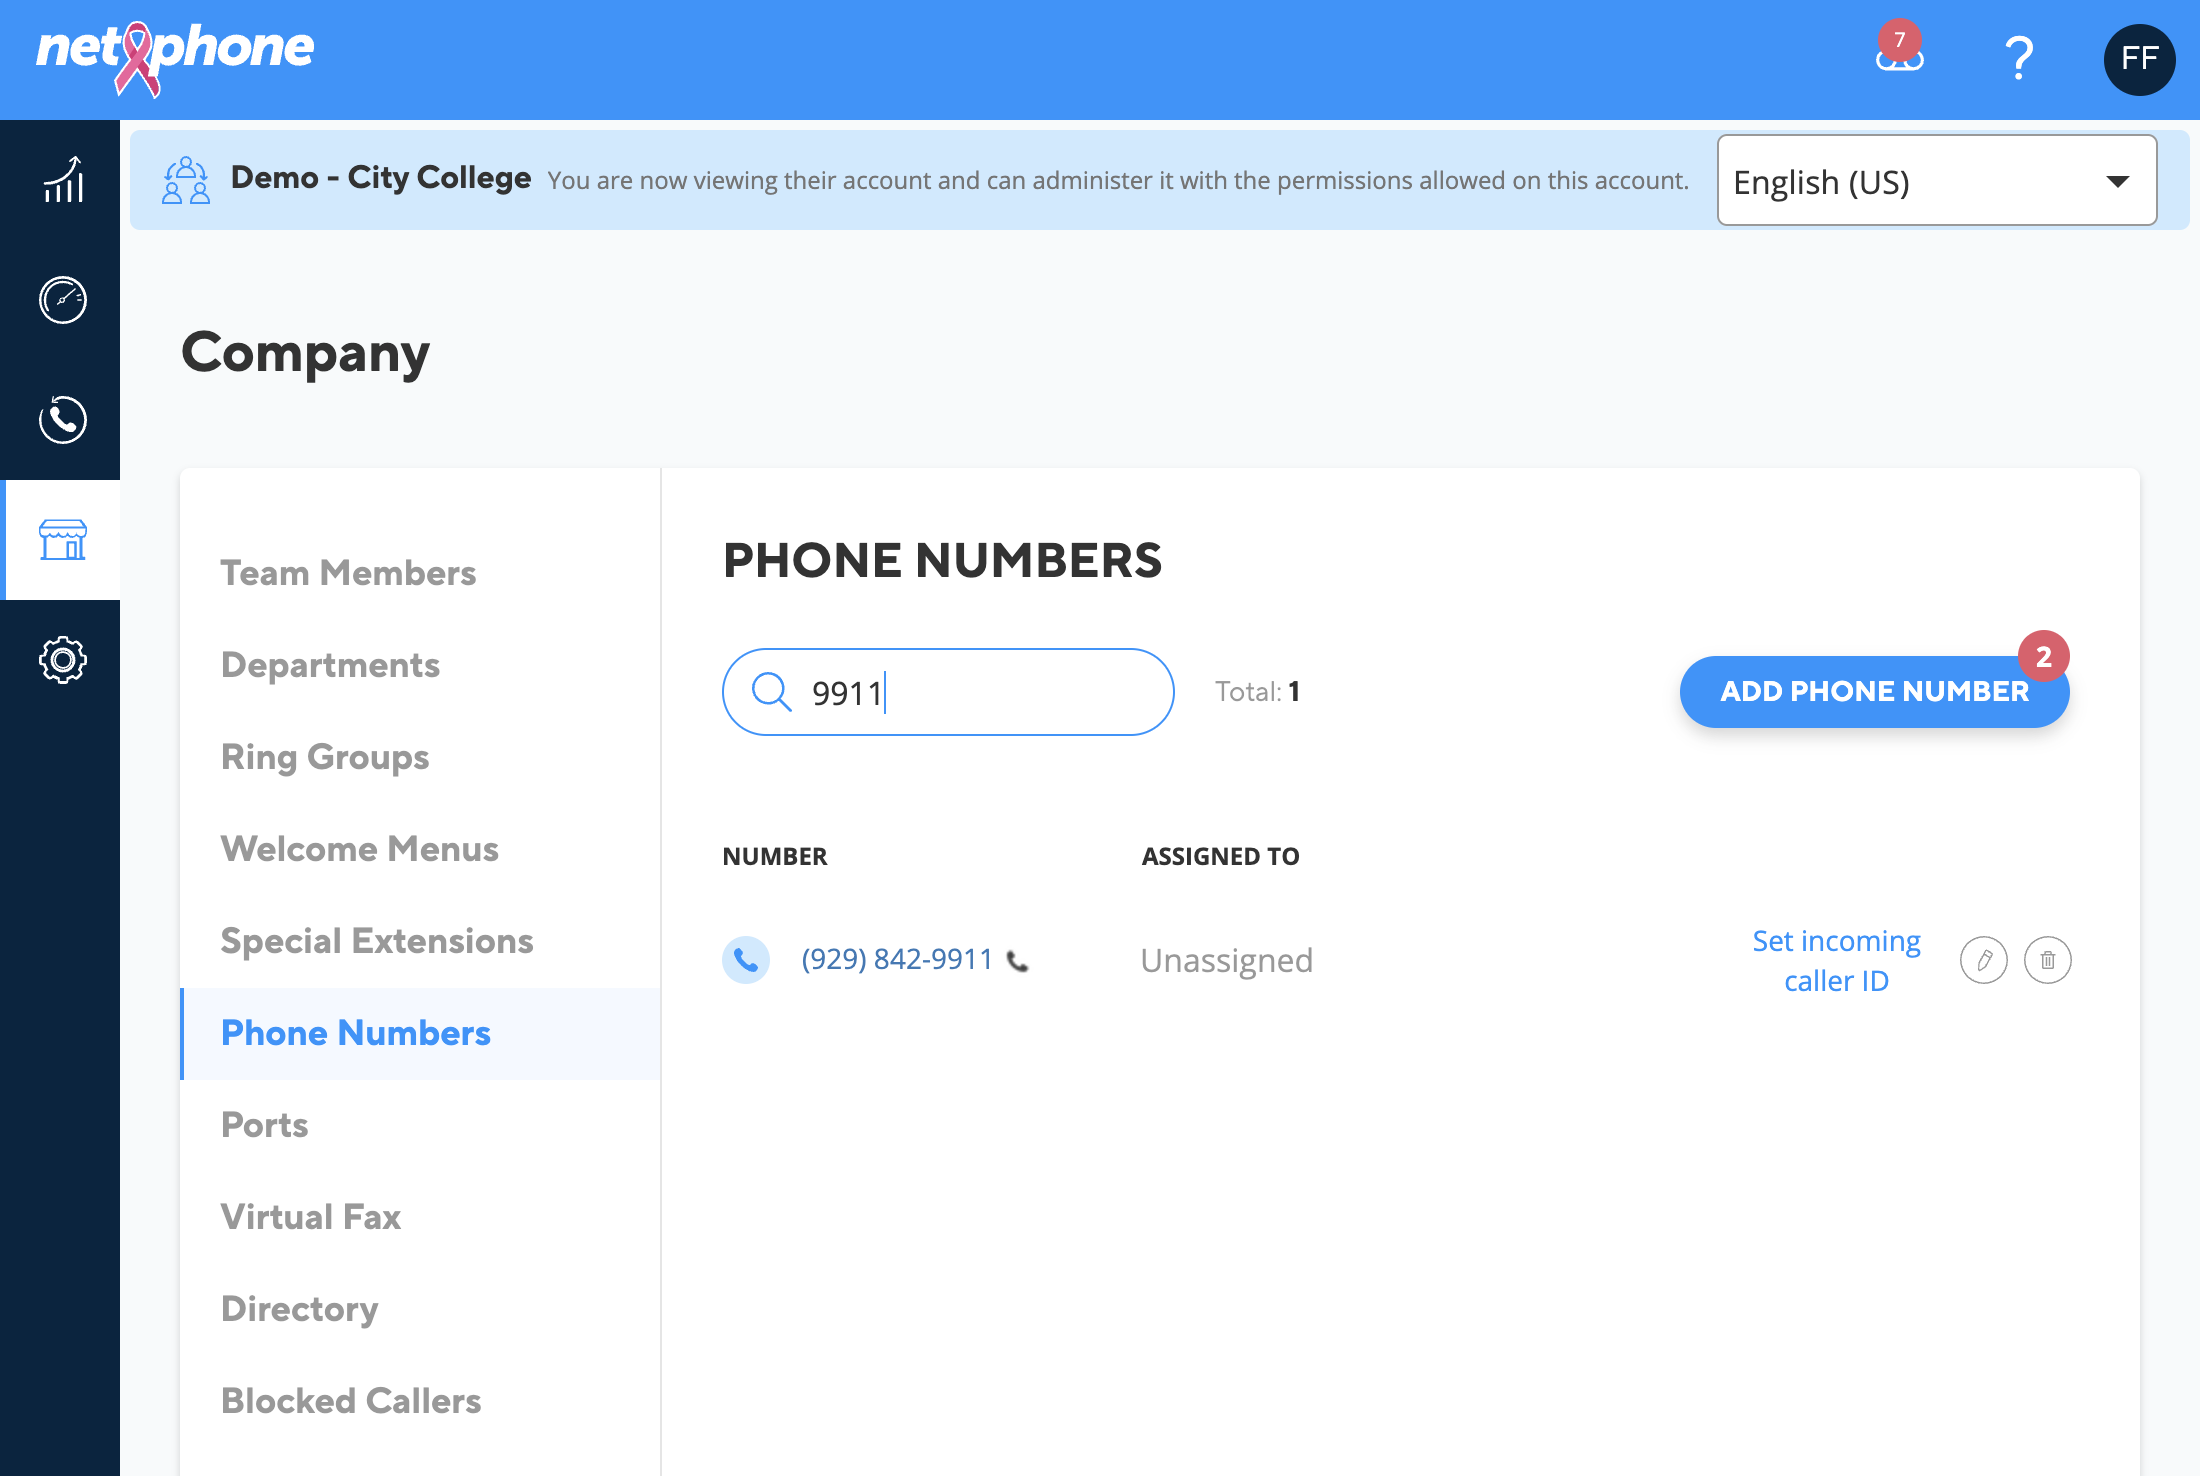Open Welcome Menus

[x=360, y=849]
